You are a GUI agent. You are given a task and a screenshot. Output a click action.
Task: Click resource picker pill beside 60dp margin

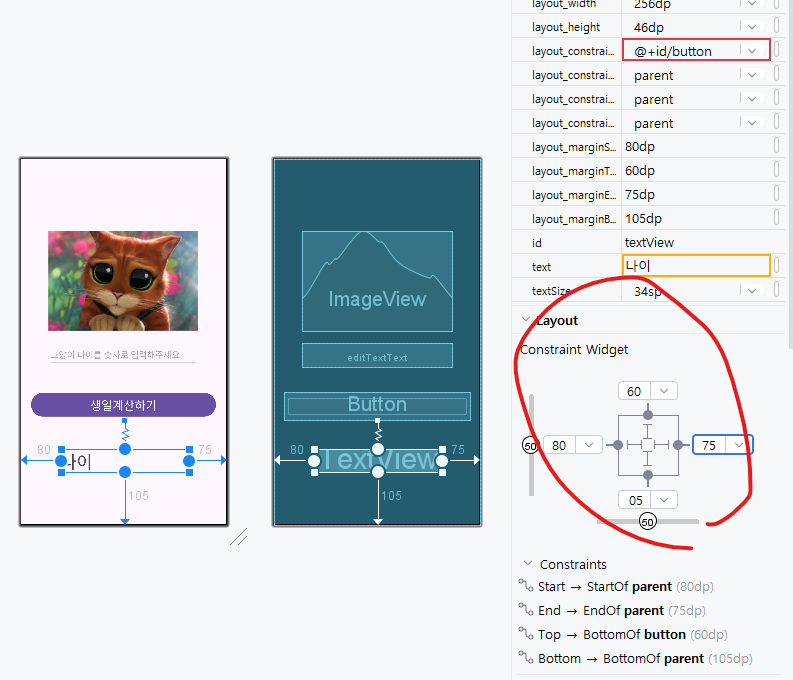(x=776, y=169)
